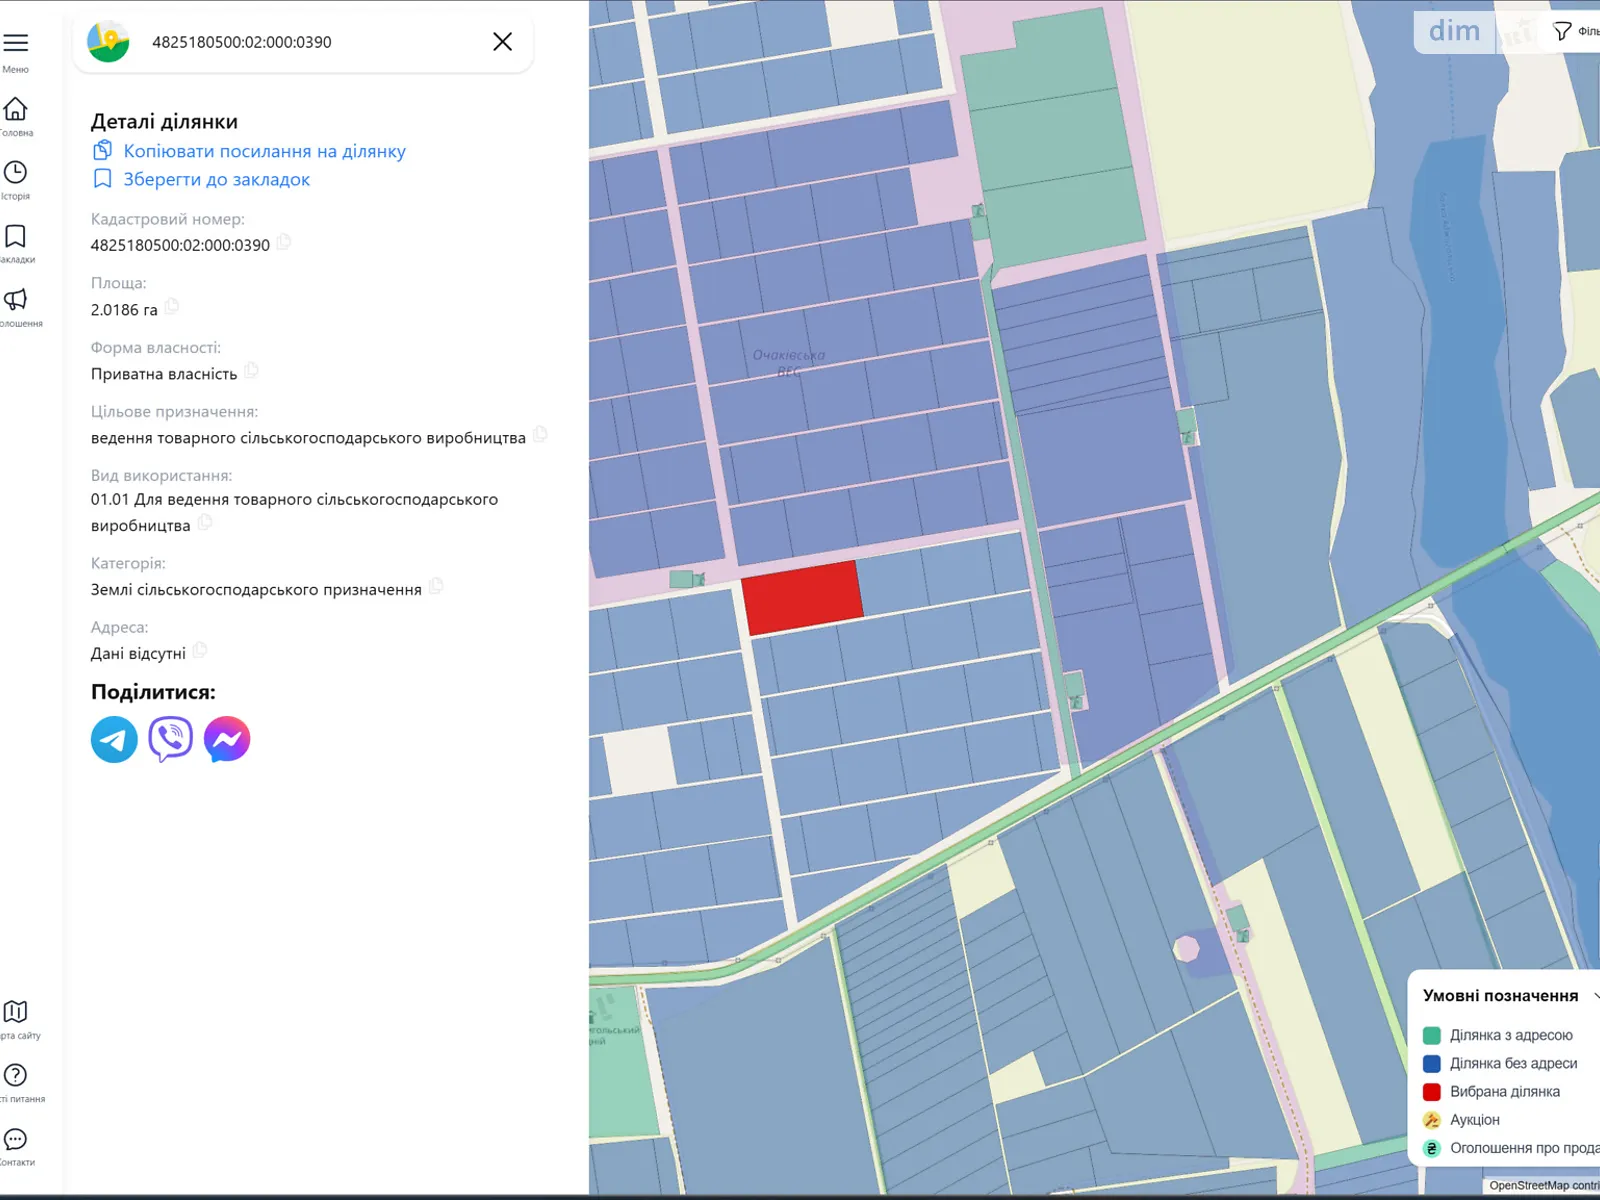
Task: Open the Меню sidebar hamburger icon
Action: click(x=15, y=42)
